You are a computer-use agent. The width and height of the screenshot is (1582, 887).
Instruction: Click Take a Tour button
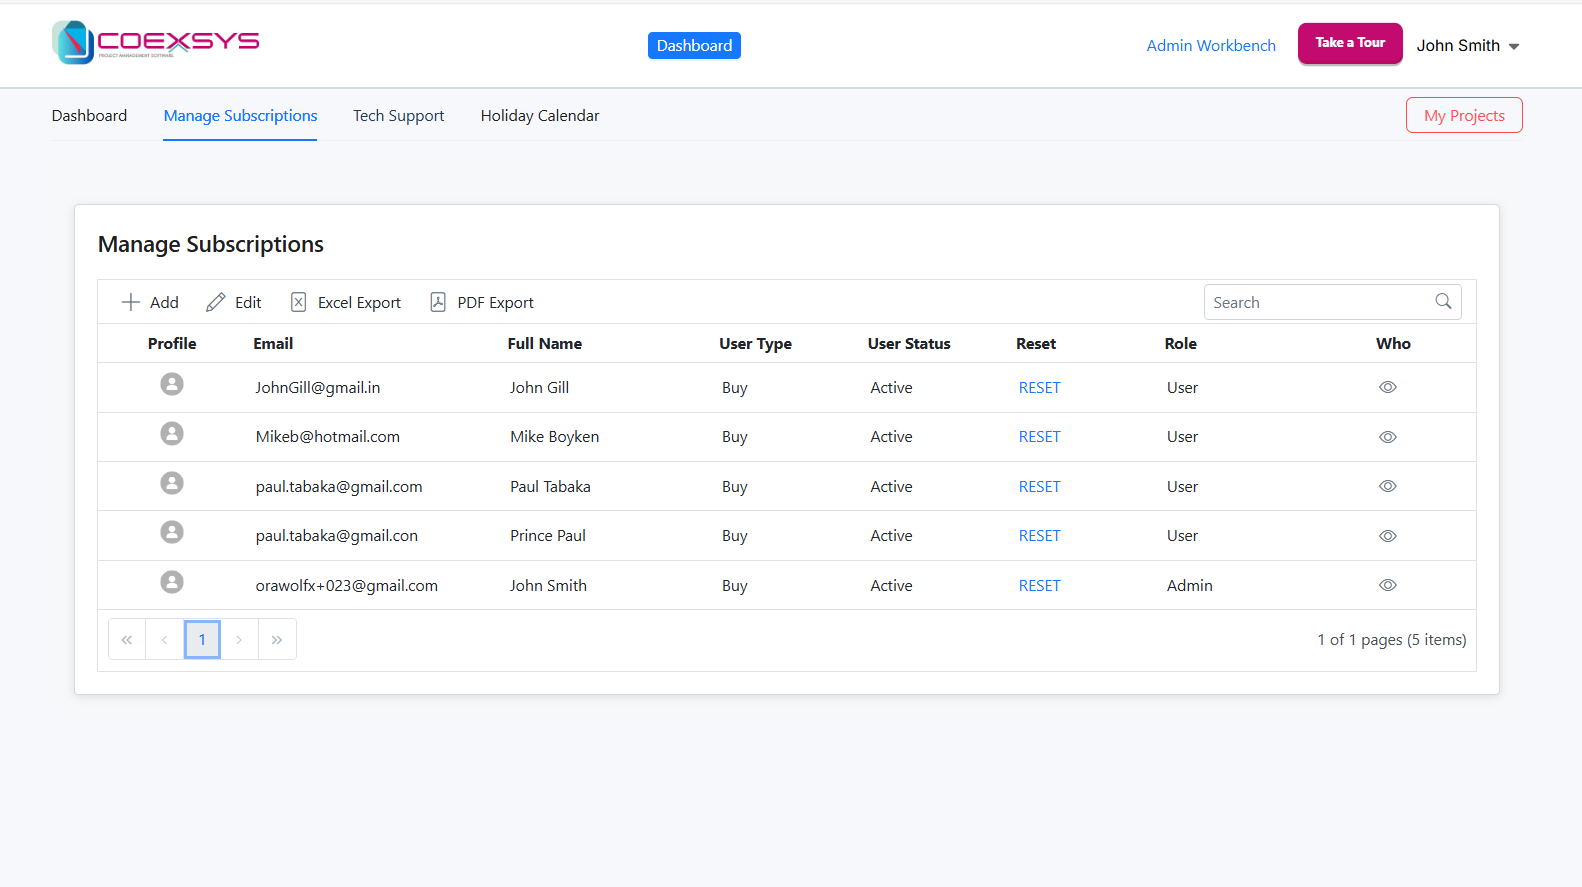tap(1350, 43)
